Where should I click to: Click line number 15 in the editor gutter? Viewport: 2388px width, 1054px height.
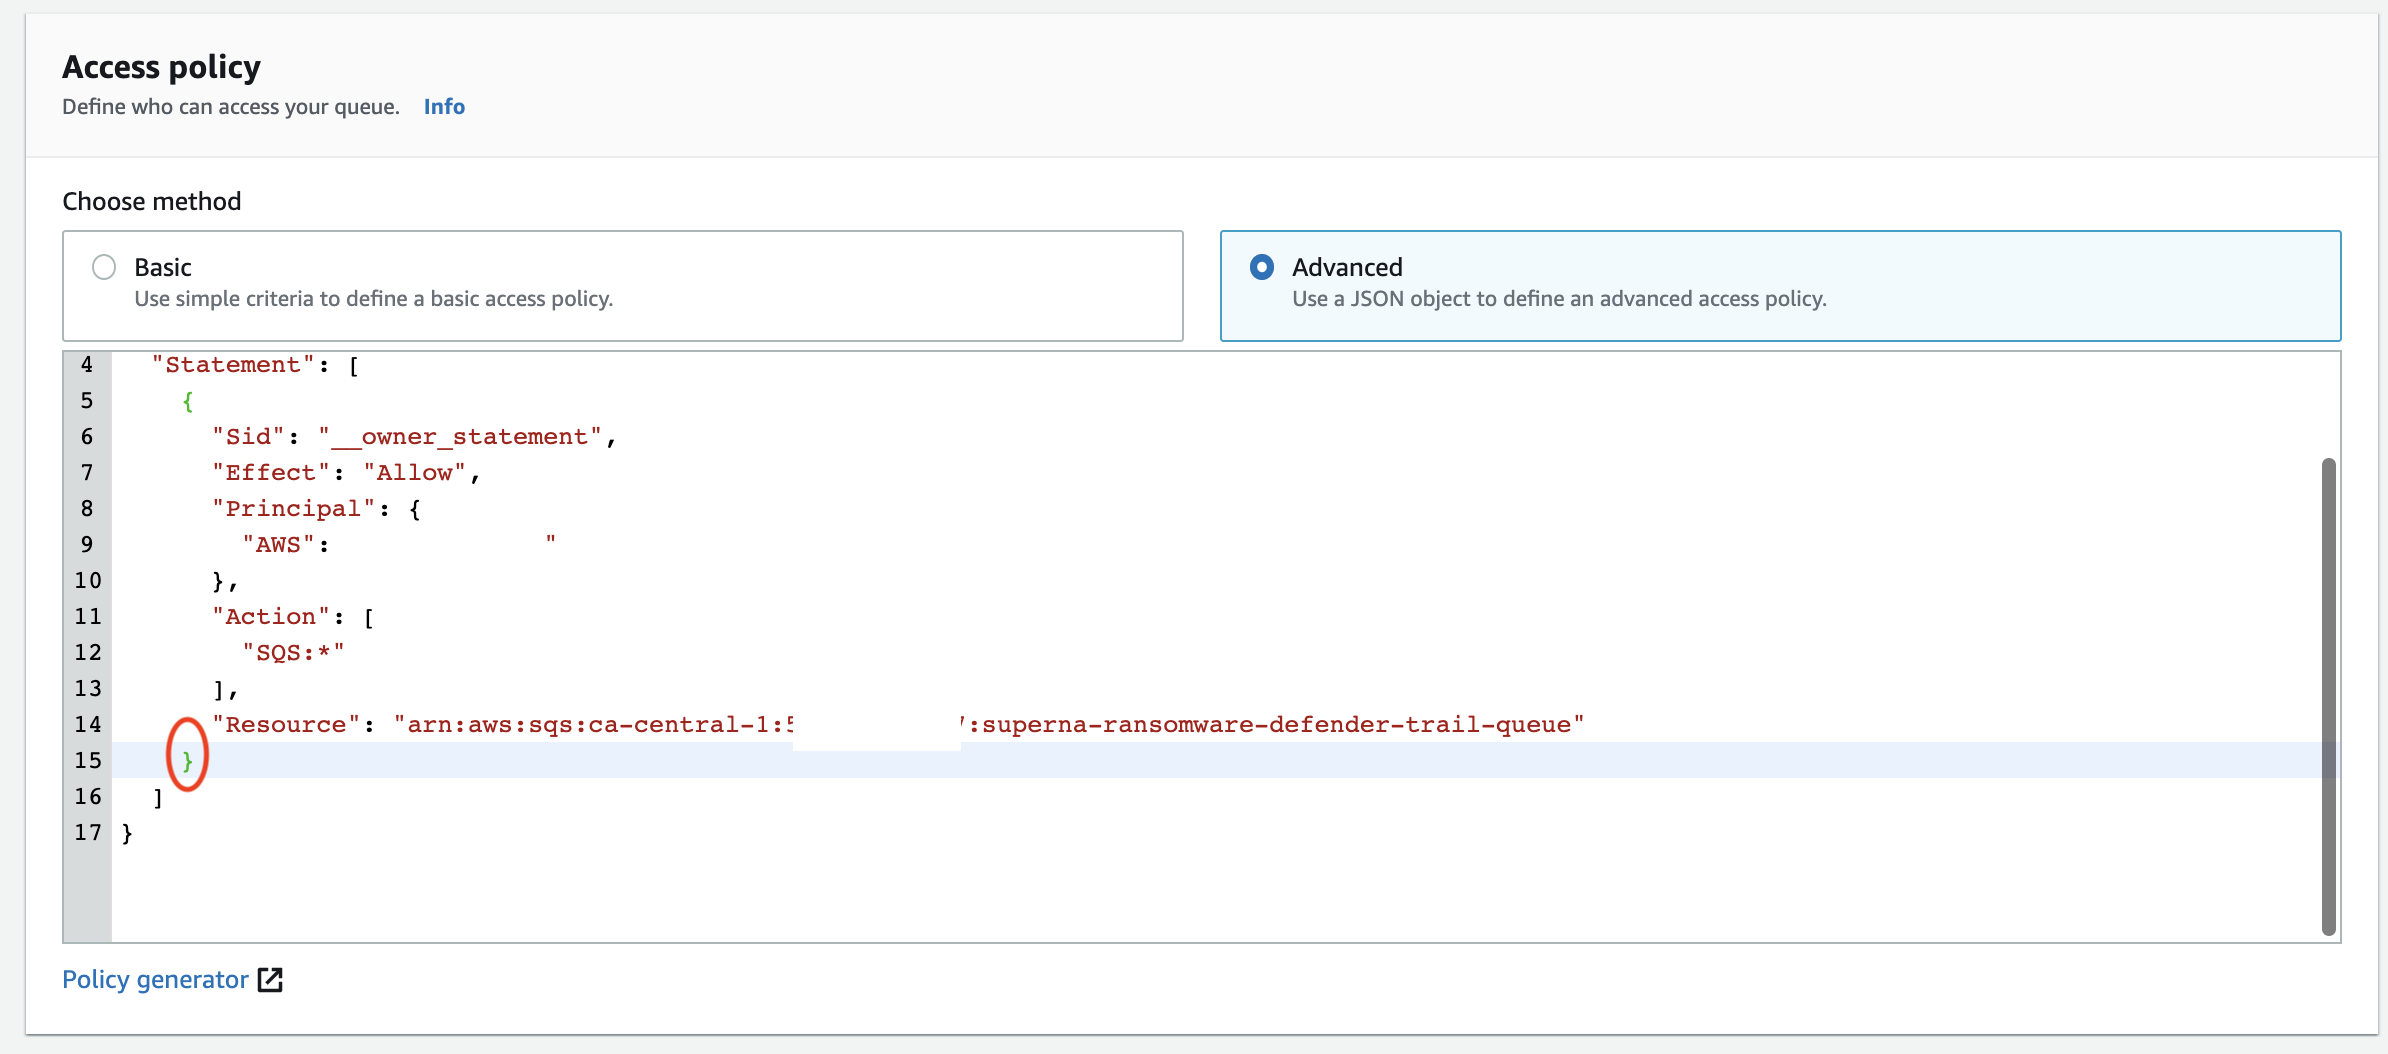86,761
